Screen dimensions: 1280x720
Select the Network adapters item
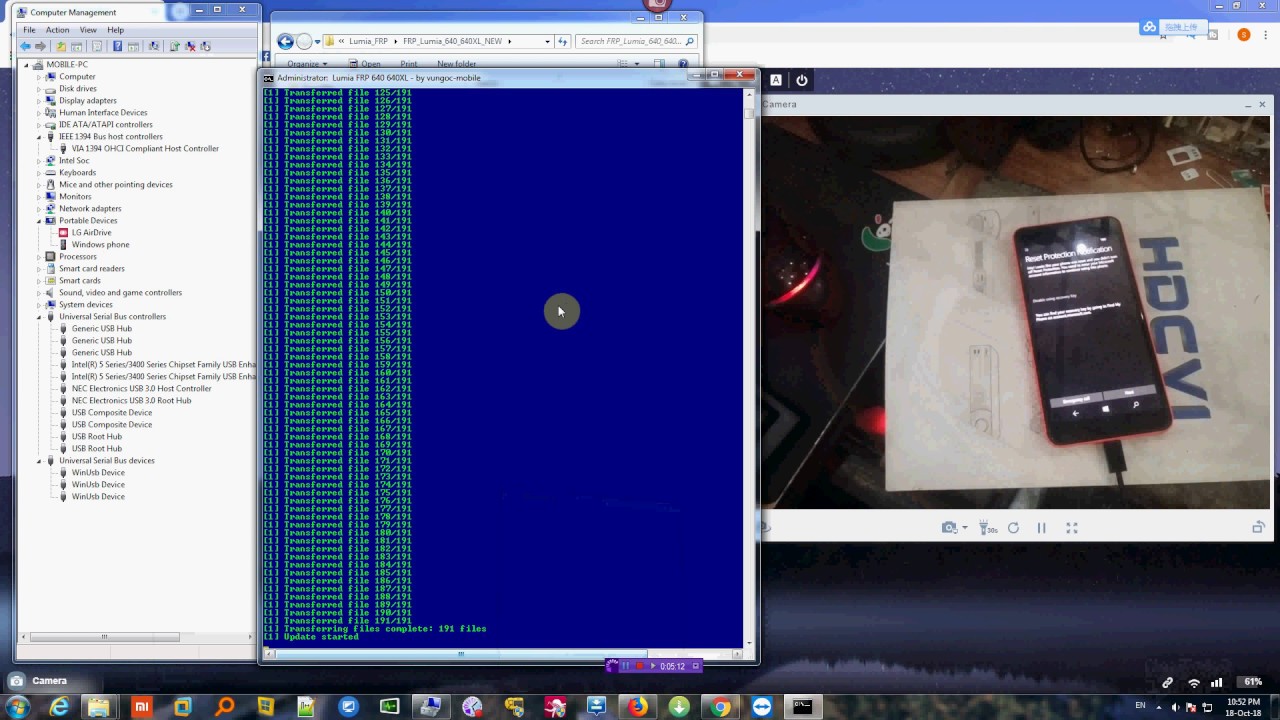(90, 208)
